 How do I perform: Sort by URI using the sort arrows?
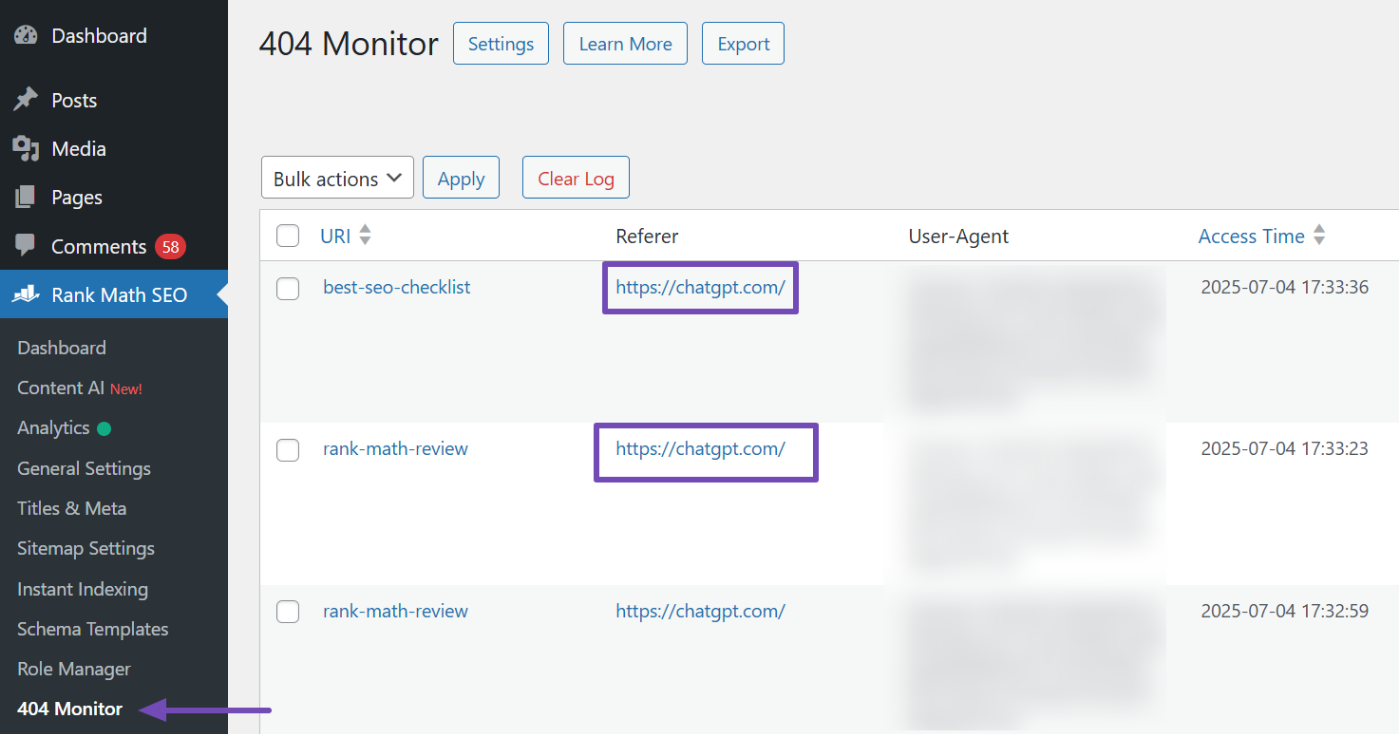pyautogui.click(x=365, y=236)
